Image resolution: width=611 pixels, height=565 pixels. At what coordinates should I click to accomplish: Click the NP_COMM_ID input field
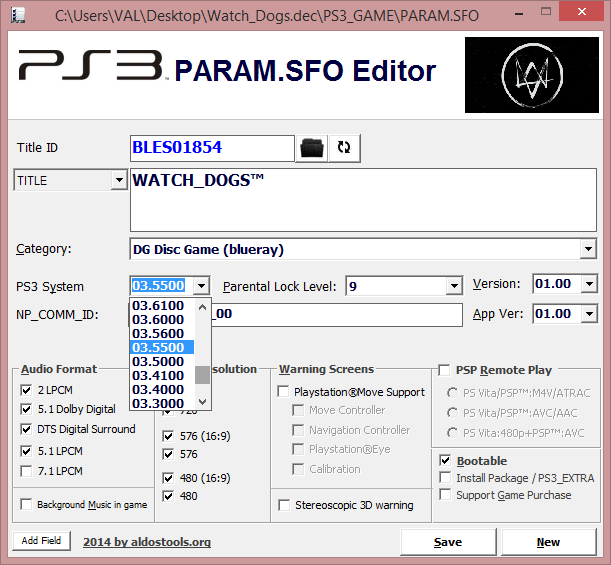click(x=296, y=314)
